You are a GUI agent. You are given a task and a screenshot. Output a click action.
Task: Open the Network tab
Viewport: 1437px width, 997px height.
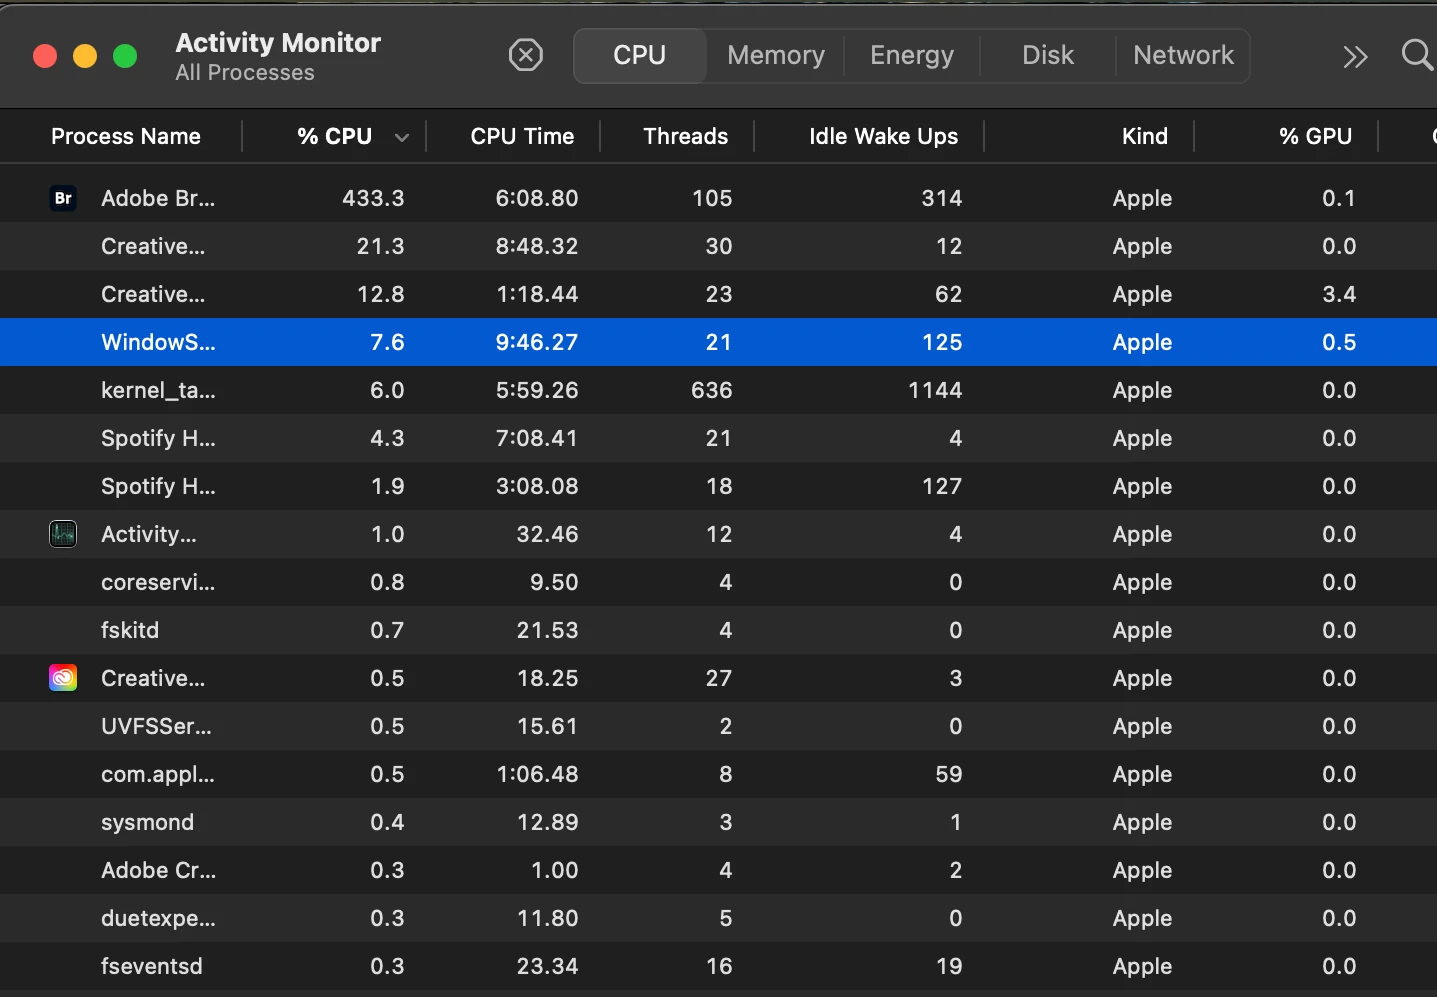(x=1183, y=55)
